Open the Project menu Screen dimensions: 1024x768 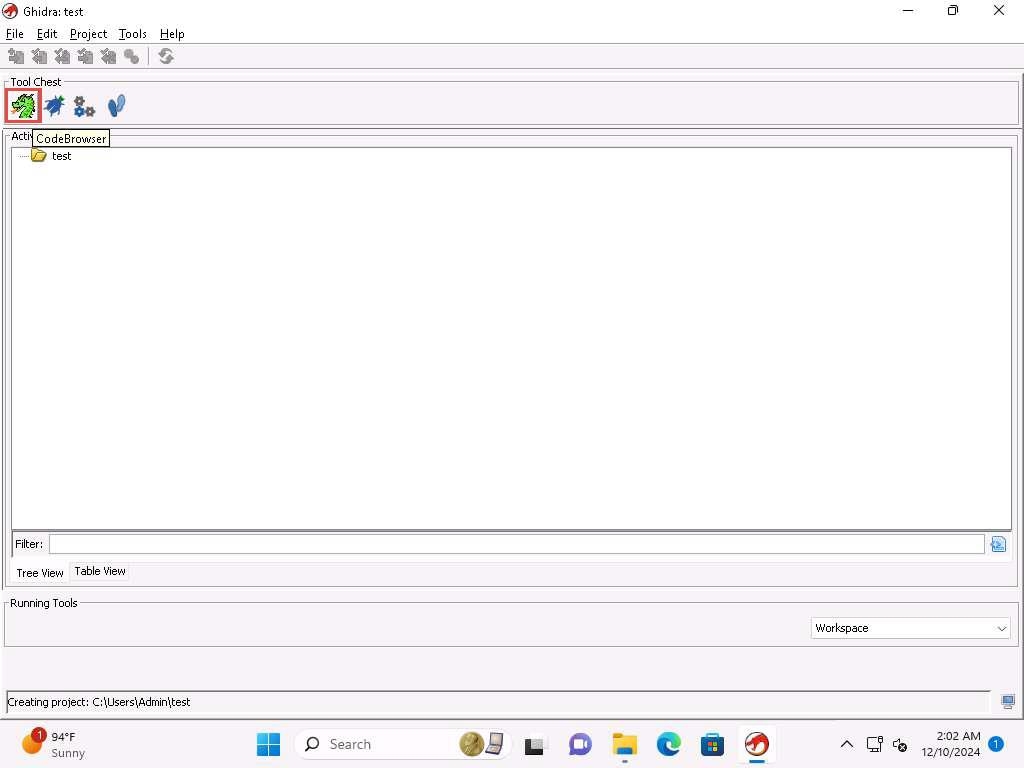(88, 34)
